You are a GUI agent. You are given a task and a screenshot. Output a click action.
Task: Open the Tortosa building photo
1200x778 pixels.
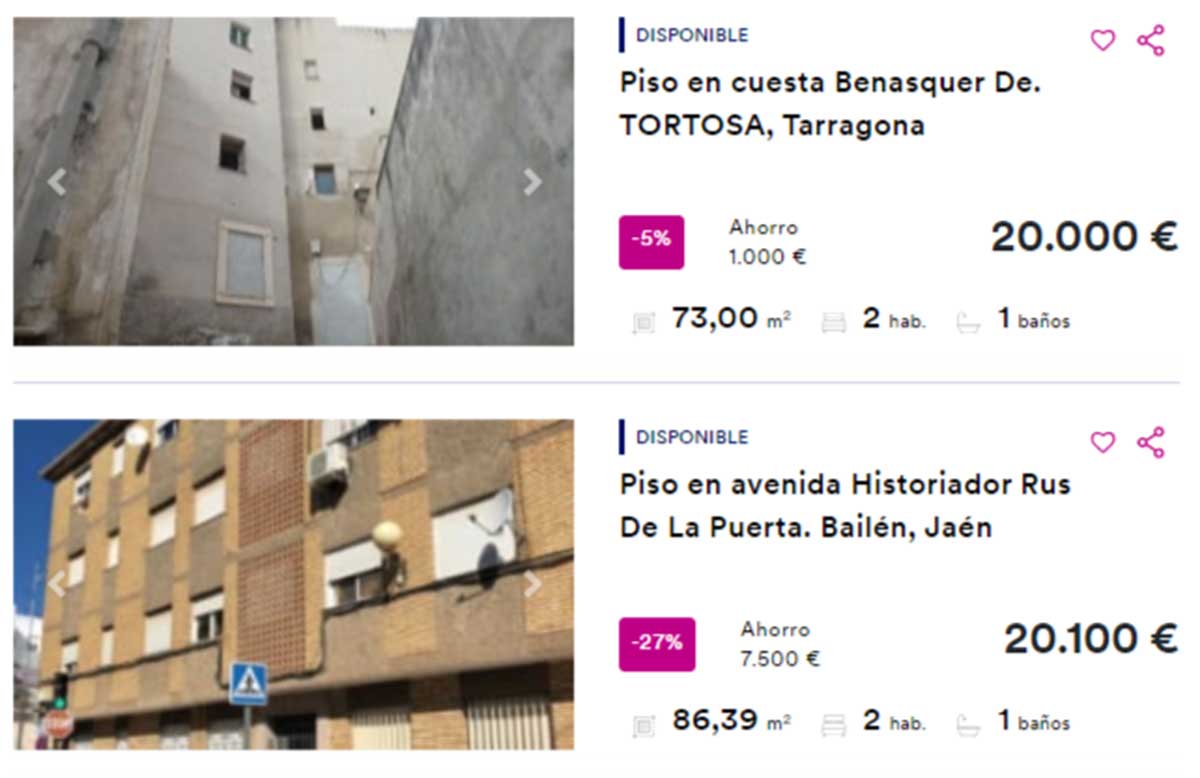293,181
